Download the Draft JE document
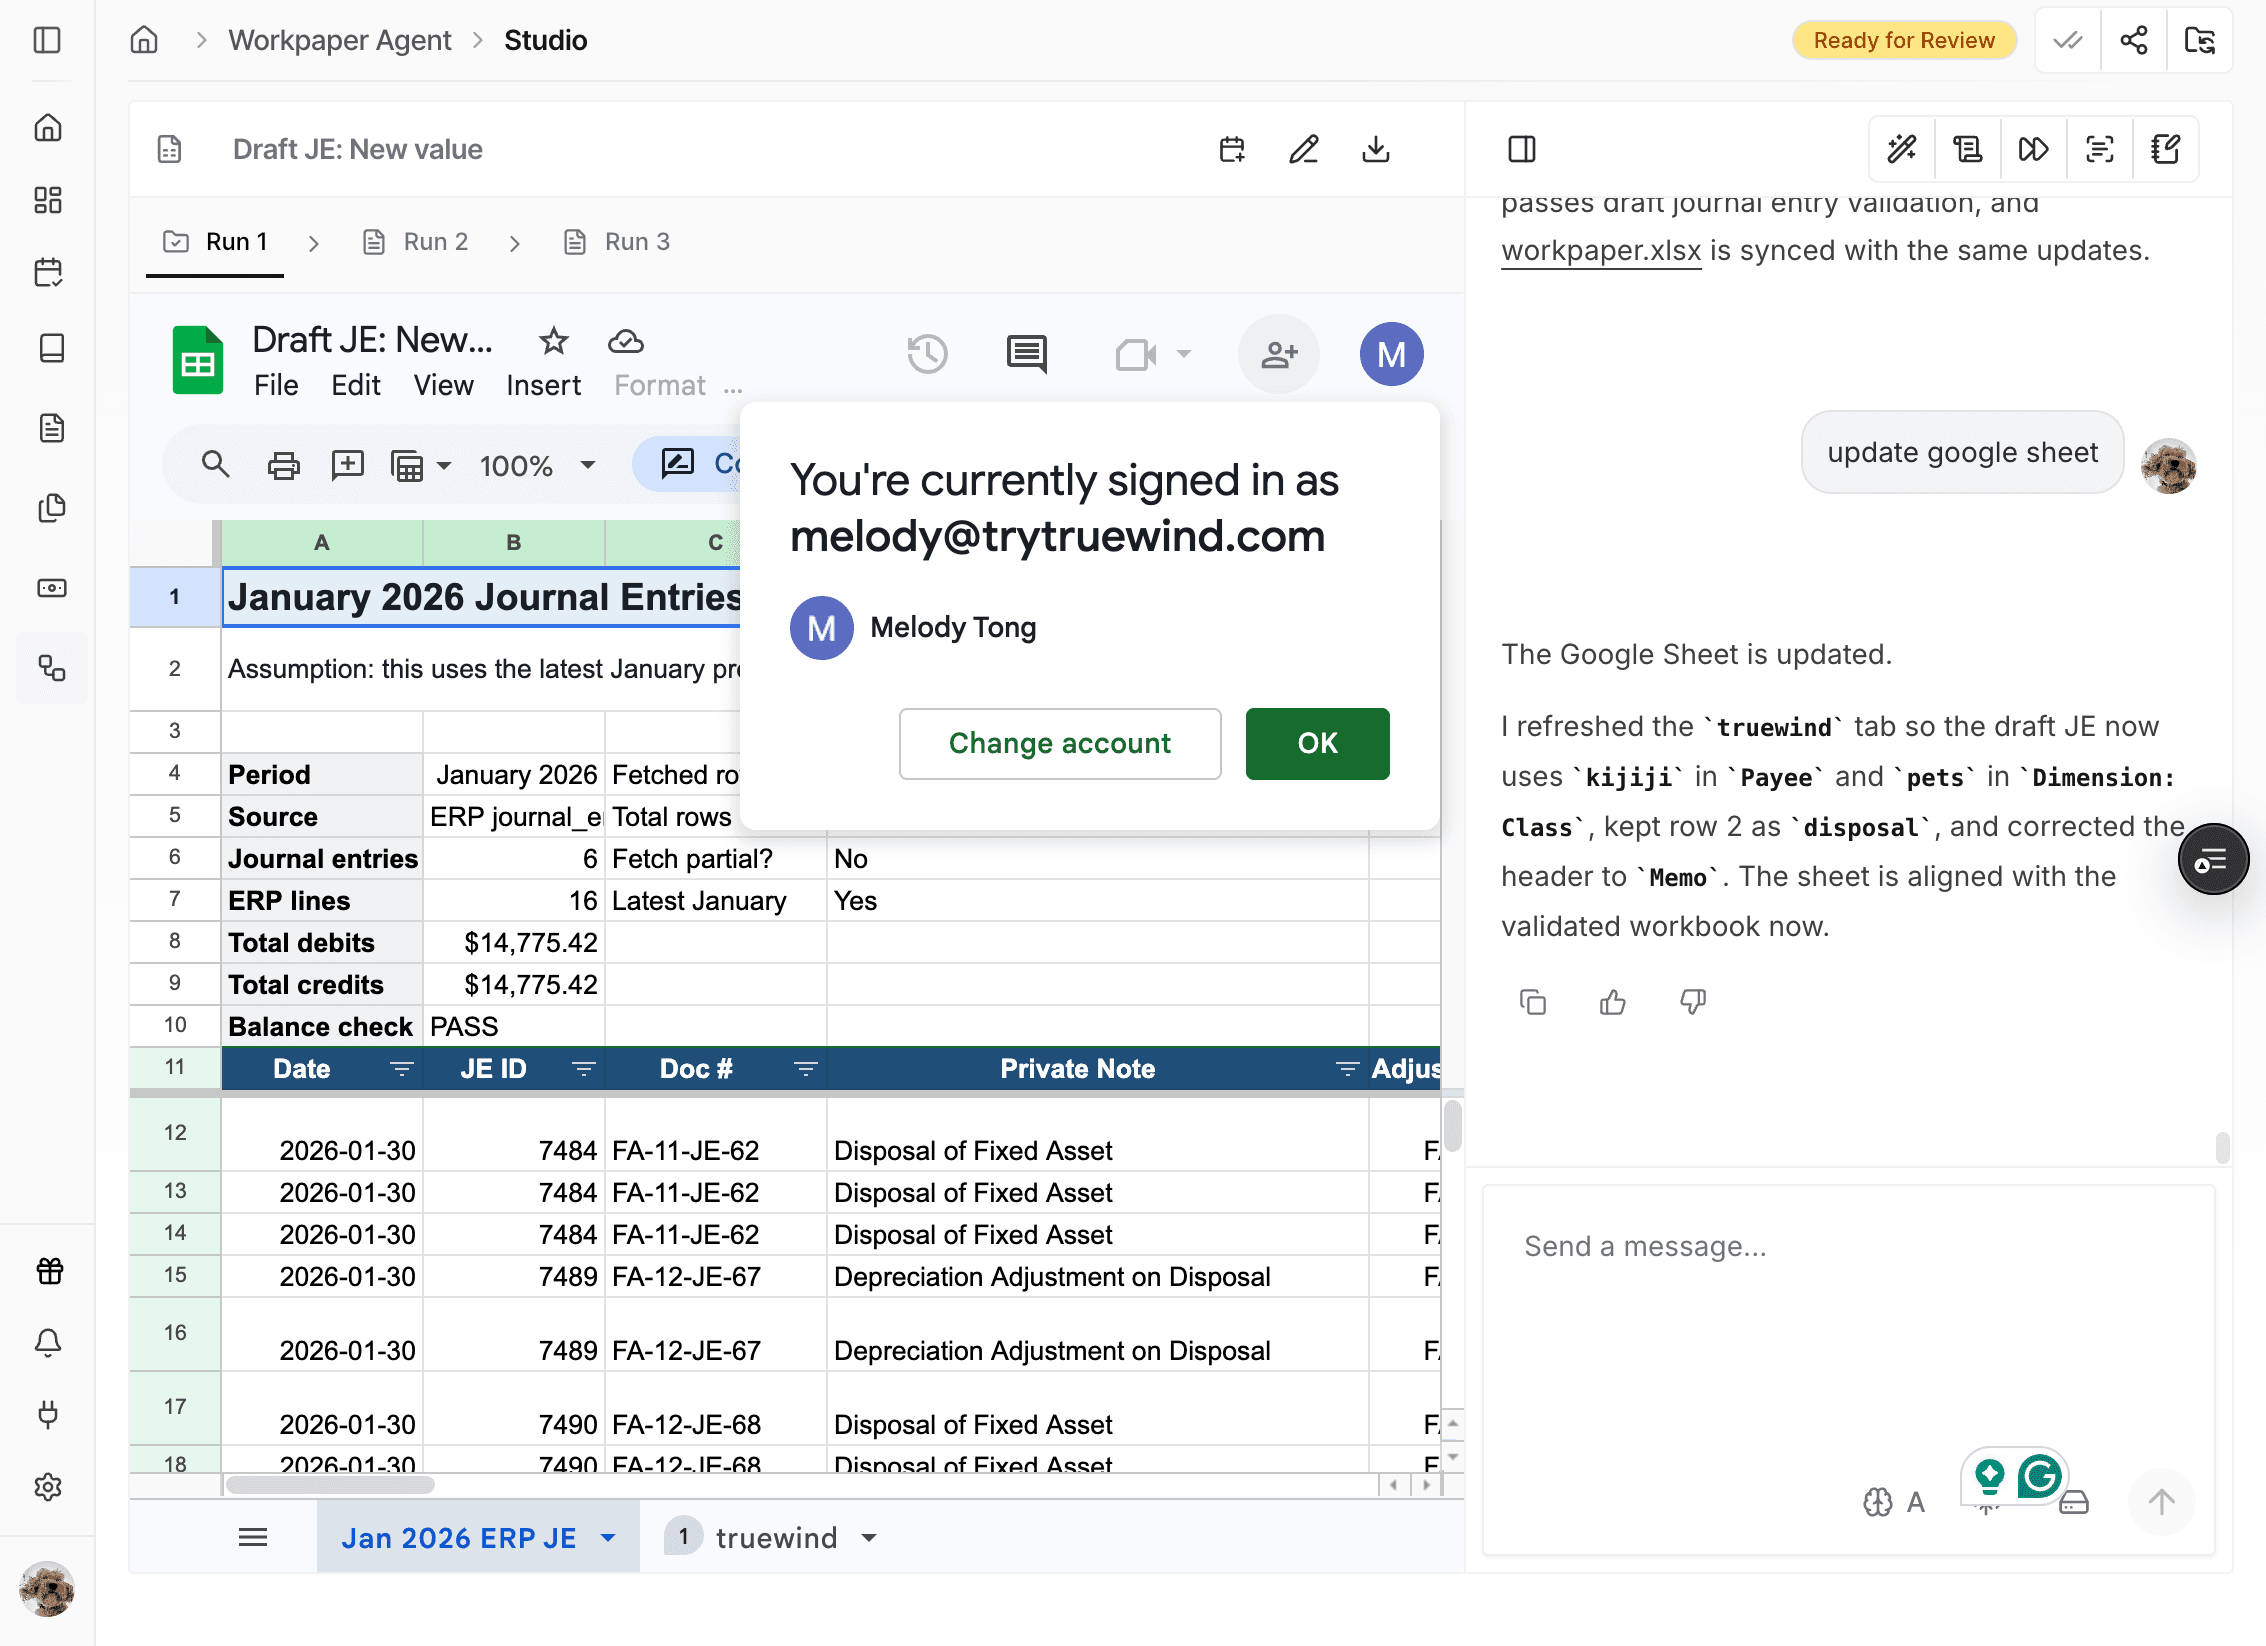 coord(1376,149)
